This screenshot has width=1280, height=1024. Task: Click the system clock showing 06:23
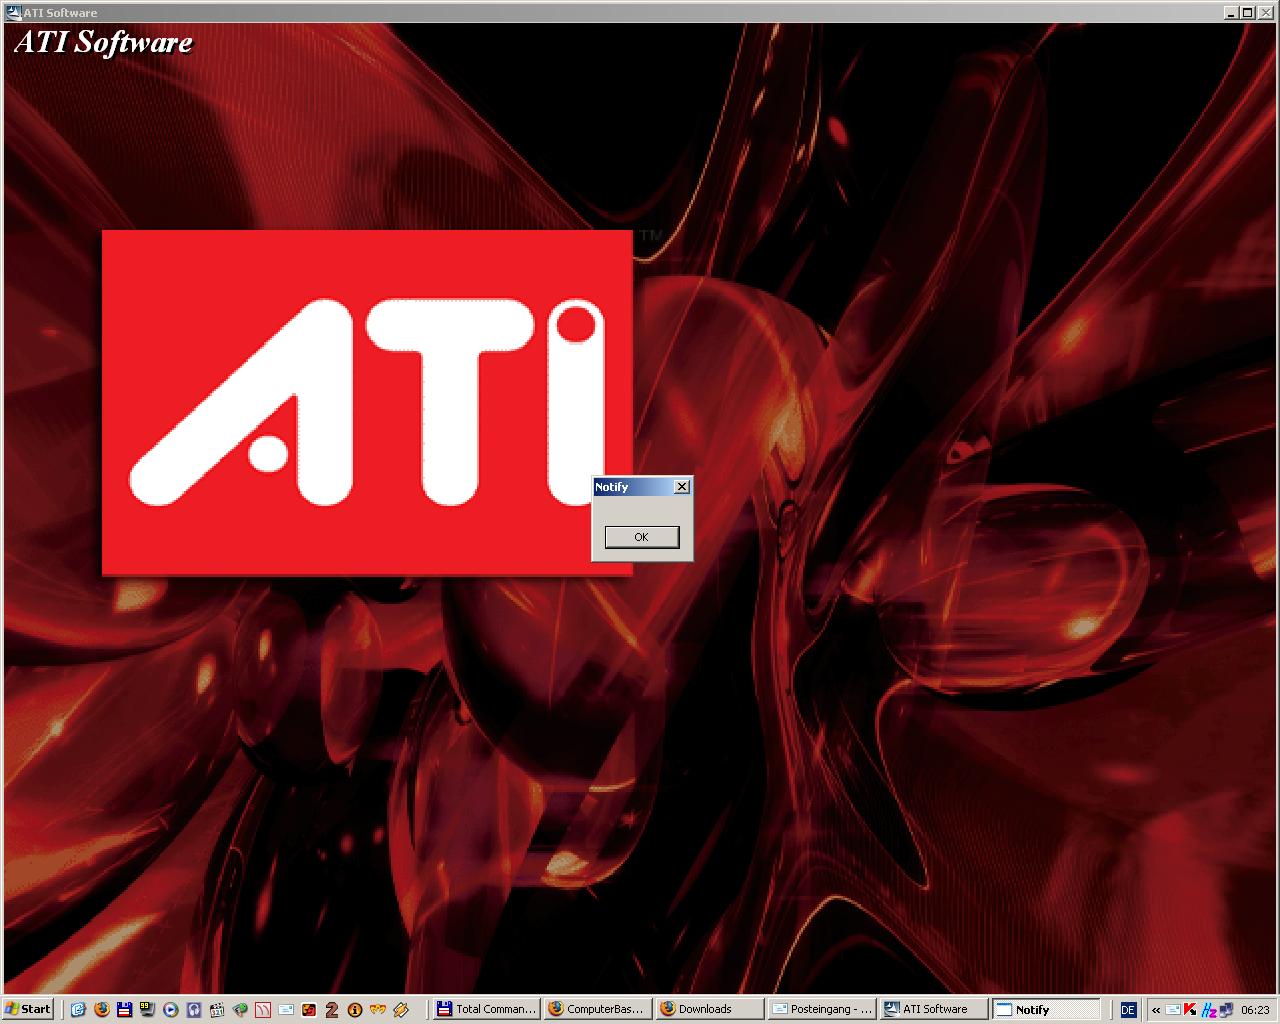click(x=1255, y=1010)
